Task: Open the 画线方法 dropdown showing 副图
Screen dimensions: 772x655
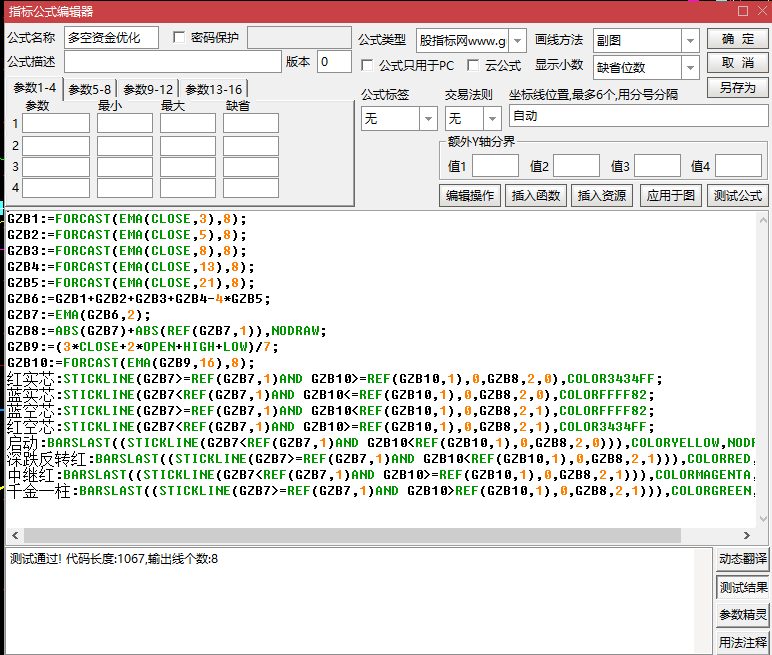Action: (690, 40)
